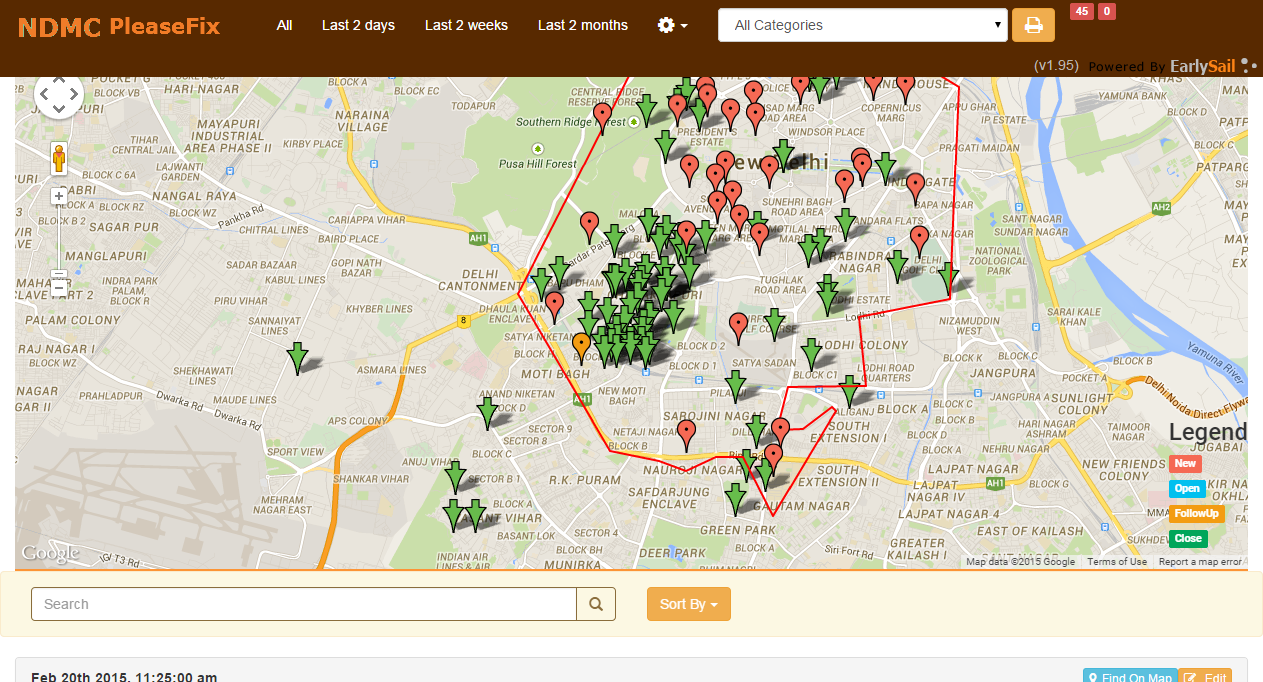Screen dimensions: 1263x682
Task: Click the red 0 count badge
Action: click(x=1107, y=12)
